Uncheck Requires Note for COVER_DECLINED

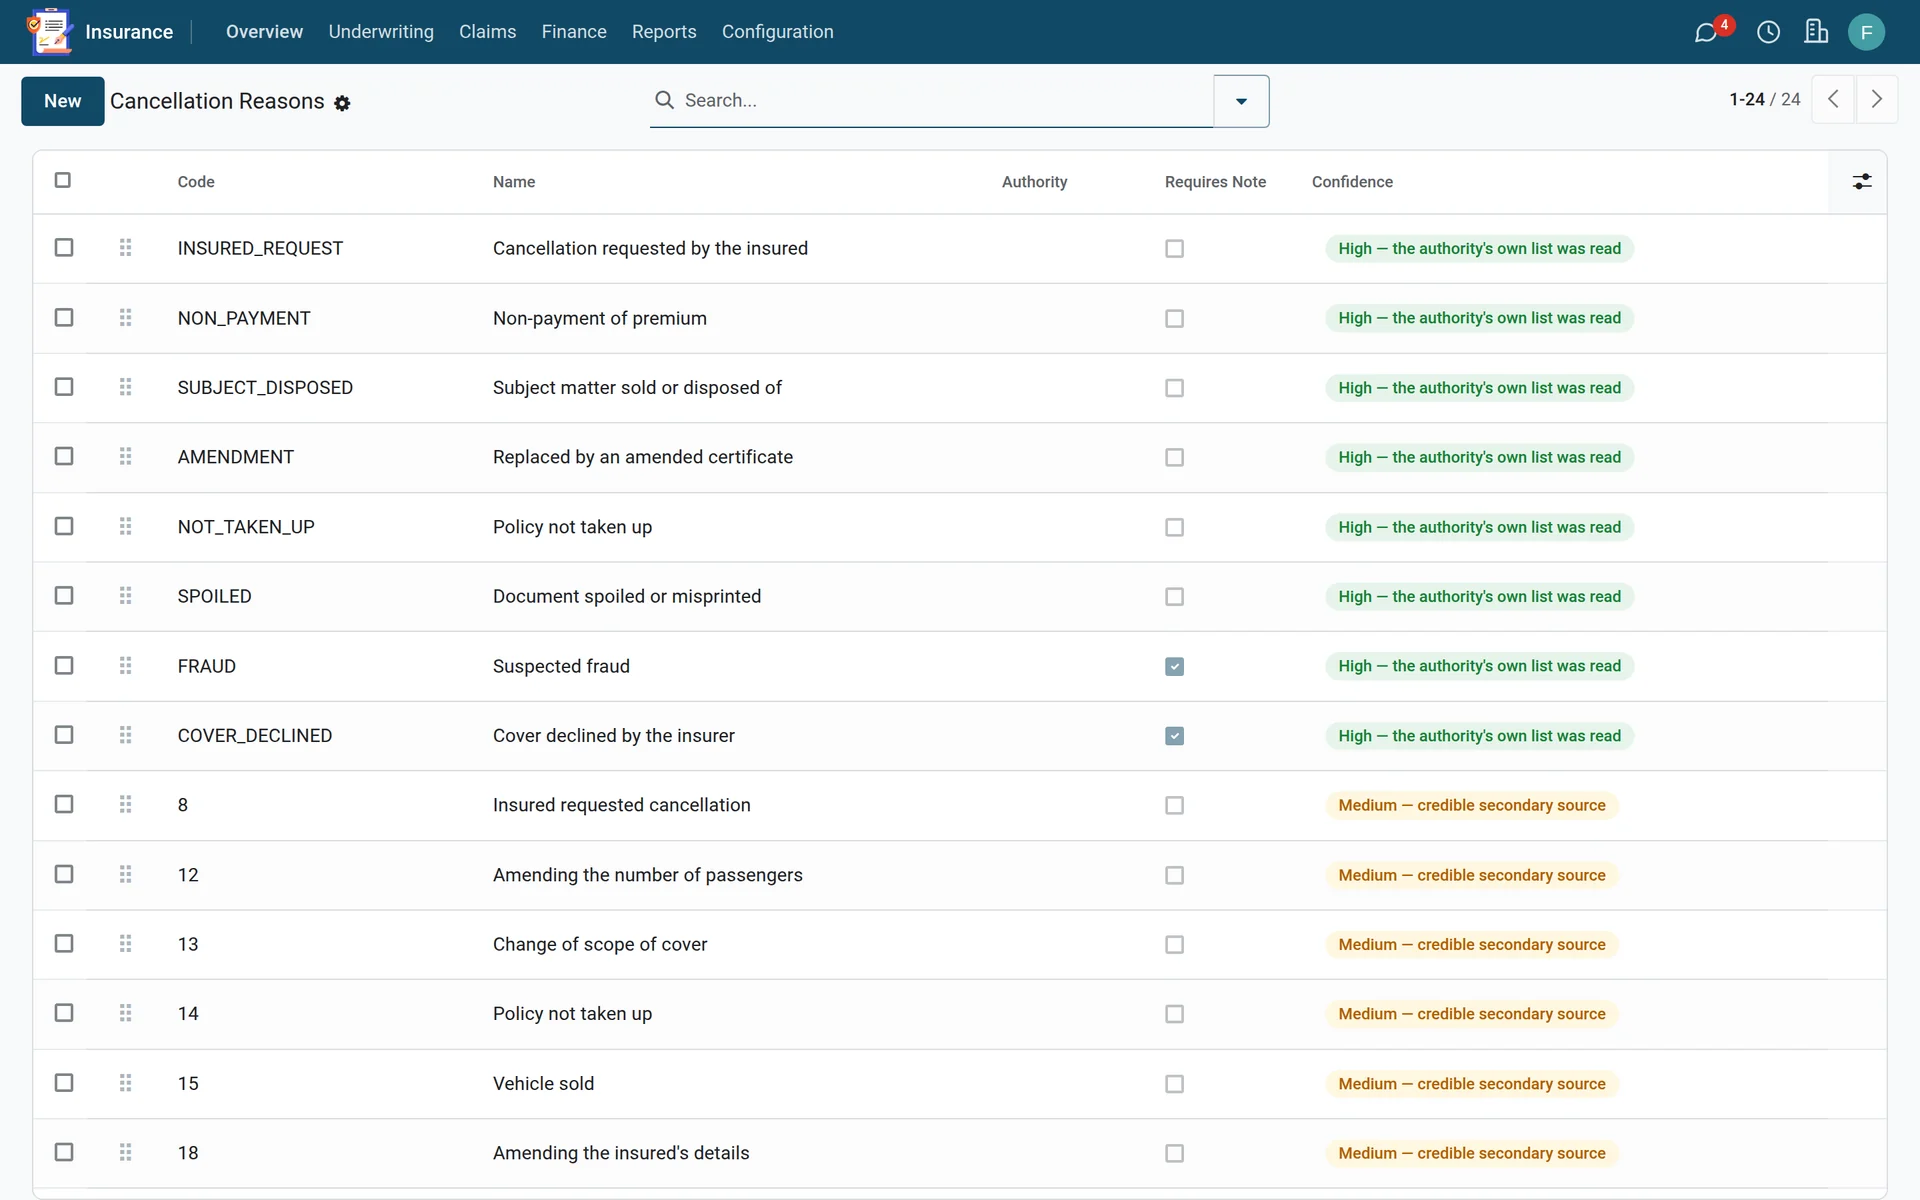[1175, 736]
